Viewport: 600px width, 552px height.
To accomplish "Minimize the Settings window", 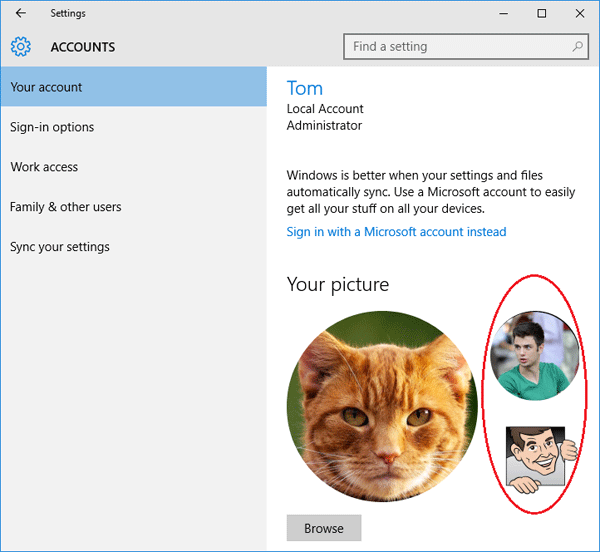I will (496, 14).
